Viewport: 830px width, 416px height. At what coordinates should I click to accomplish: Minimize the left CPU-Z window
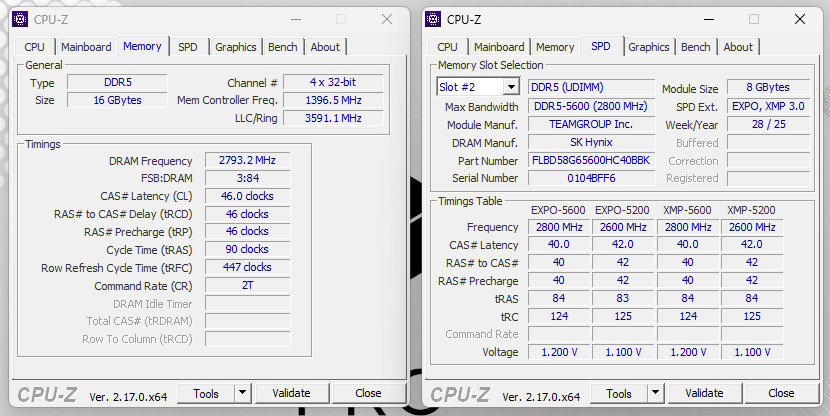coord(296,20)
